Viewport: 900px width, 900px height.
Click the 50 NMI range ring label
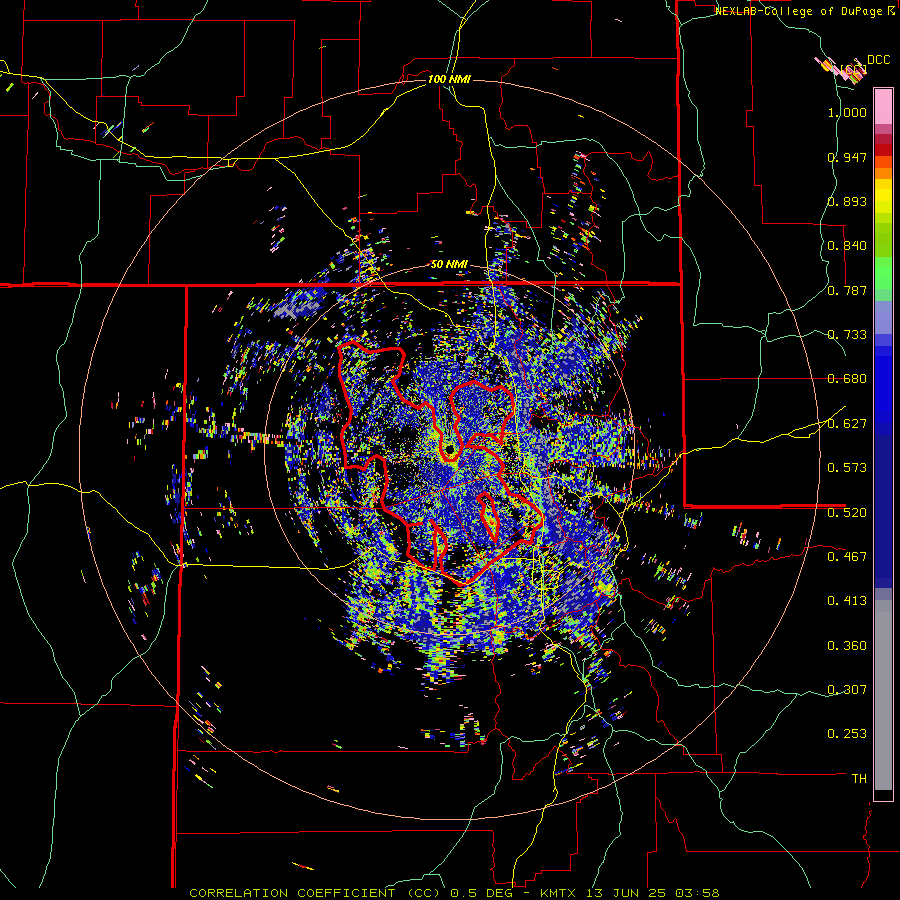(x=449, y=265)
